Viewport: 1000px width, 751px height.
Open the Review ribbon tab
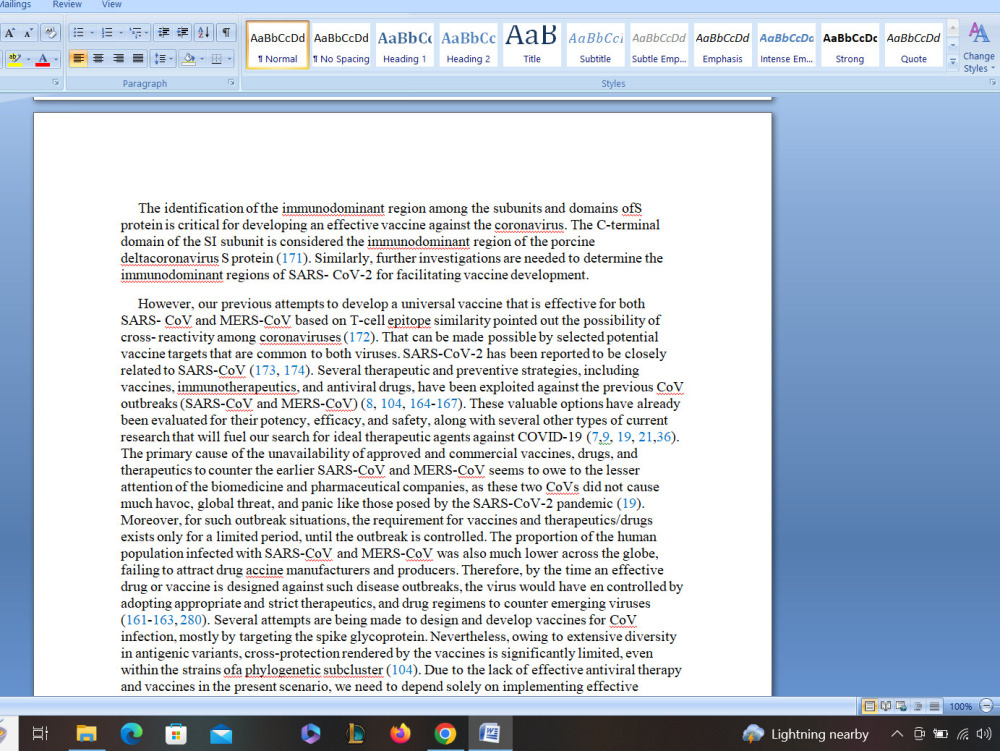click(67, 4)
